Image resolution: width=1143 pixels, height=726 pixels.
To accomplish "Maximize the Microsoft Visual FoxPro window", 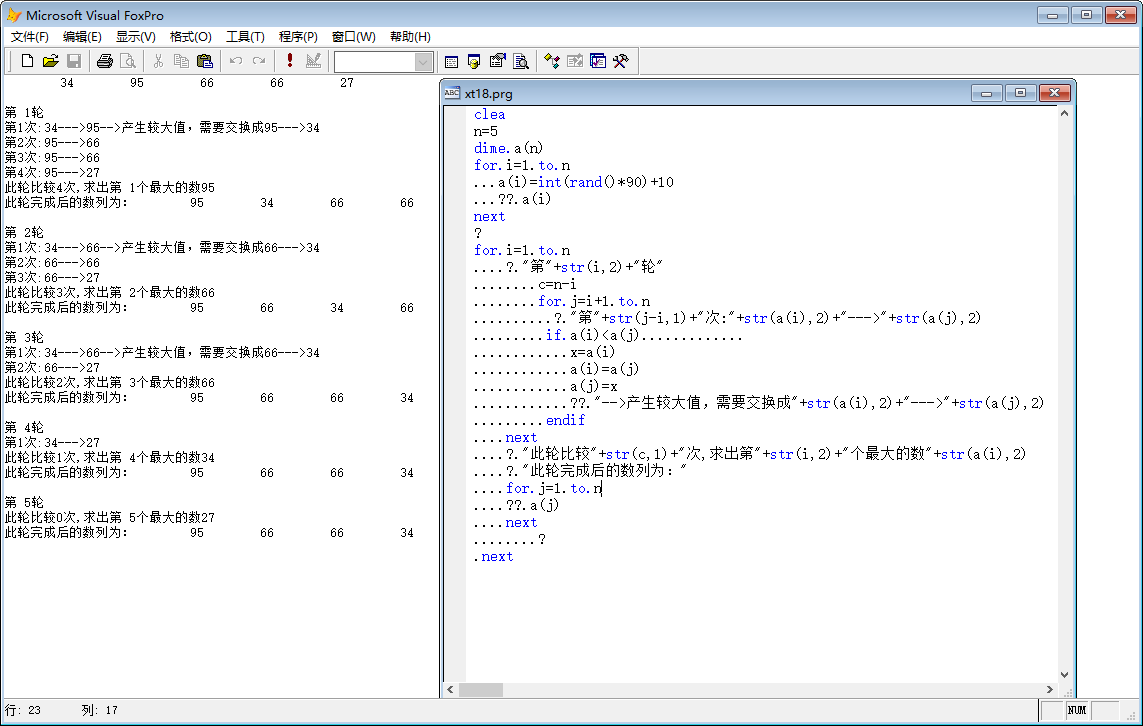I will (1086, 15).
